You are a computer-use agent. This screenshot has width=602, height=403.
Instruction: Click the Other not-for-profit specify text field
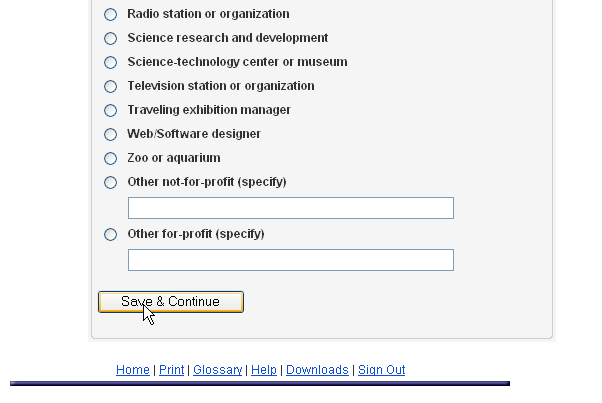tap(290, 208)
